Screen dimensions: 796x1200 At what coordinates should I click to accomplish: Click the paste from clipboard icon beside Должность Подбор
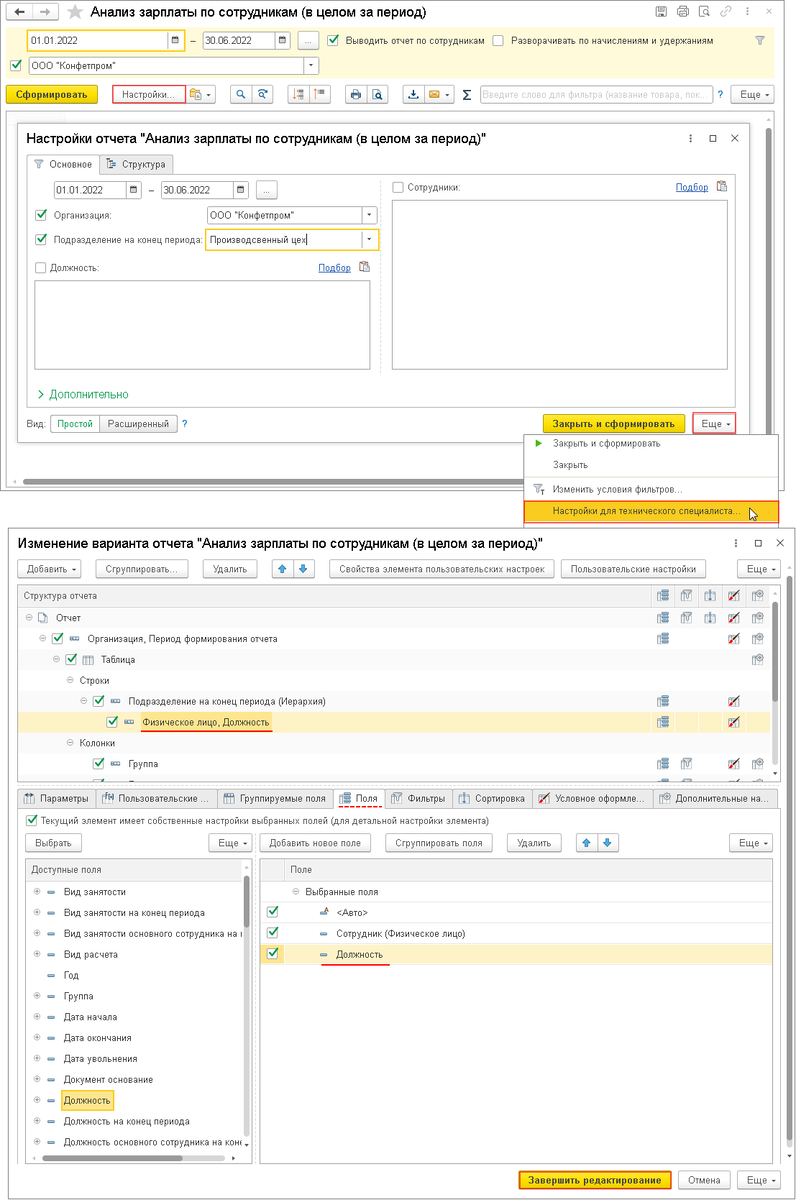364,267
